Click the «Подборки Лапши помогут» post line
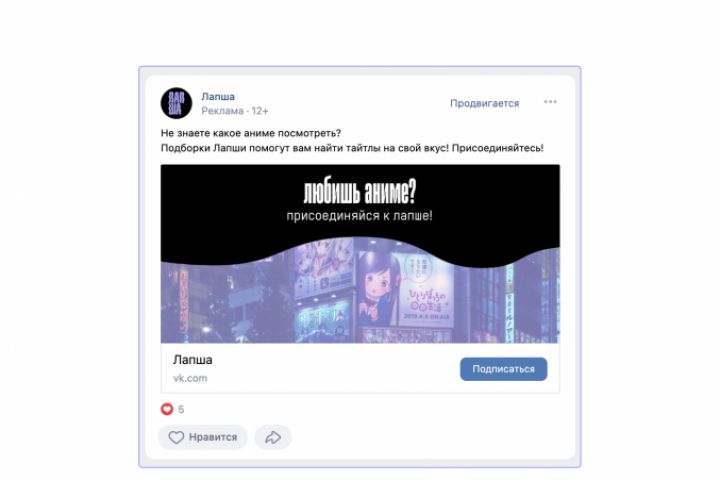 click(x=352, y=148)
